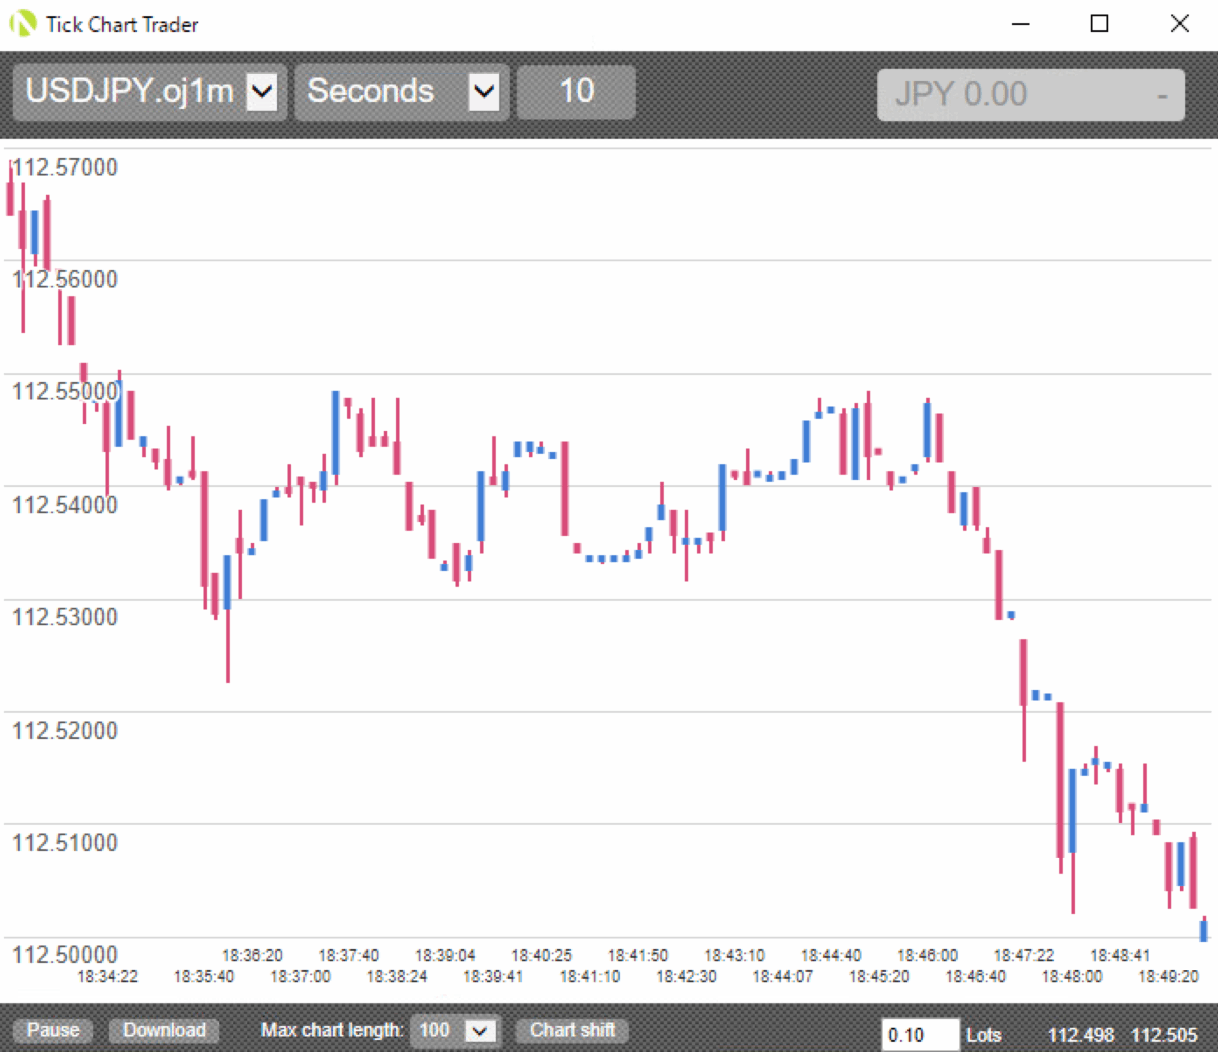Open the Max chart length 100 dropdown
1218x1052 pixels.
[x=480, y=1030]
